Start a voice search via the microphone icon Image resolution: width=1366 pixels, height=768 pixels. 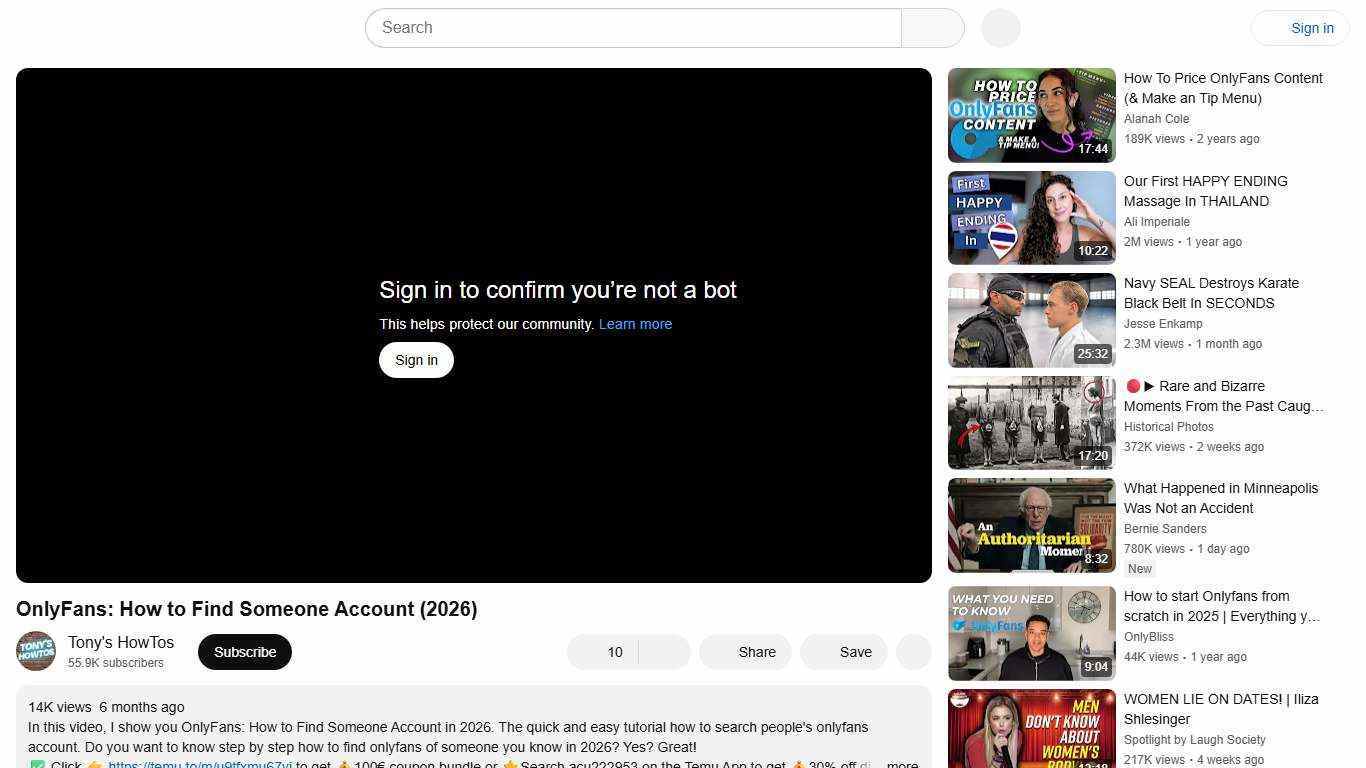(999, 27)
